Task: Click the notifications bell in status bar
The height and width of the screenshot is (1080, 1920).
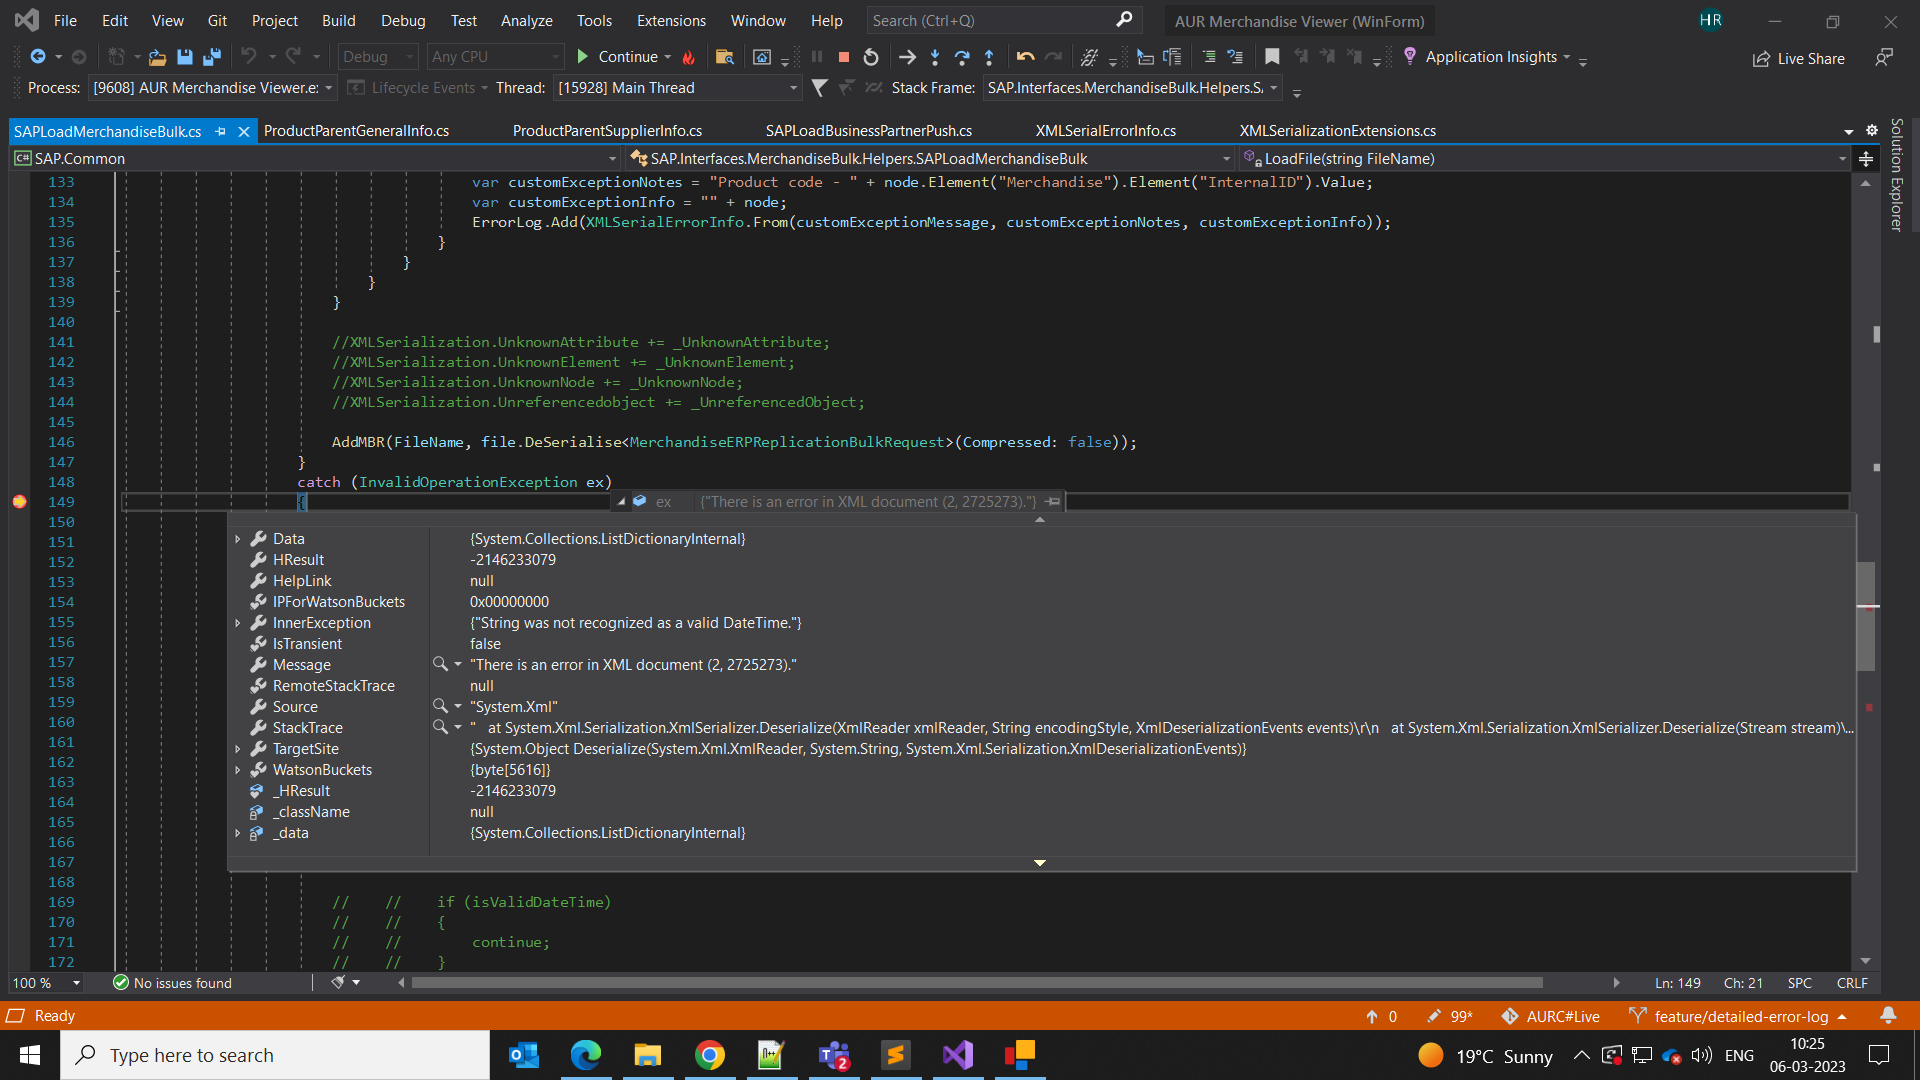Action: coord(1888,1015)
